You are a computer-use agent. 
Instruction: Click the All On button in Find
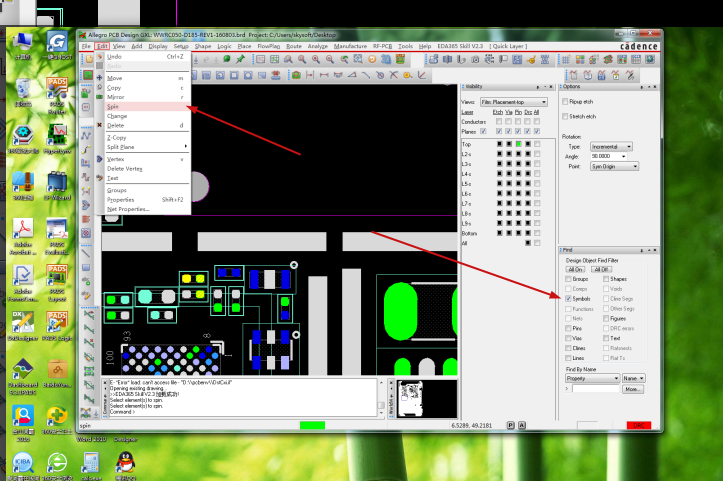tap(575, 269)
